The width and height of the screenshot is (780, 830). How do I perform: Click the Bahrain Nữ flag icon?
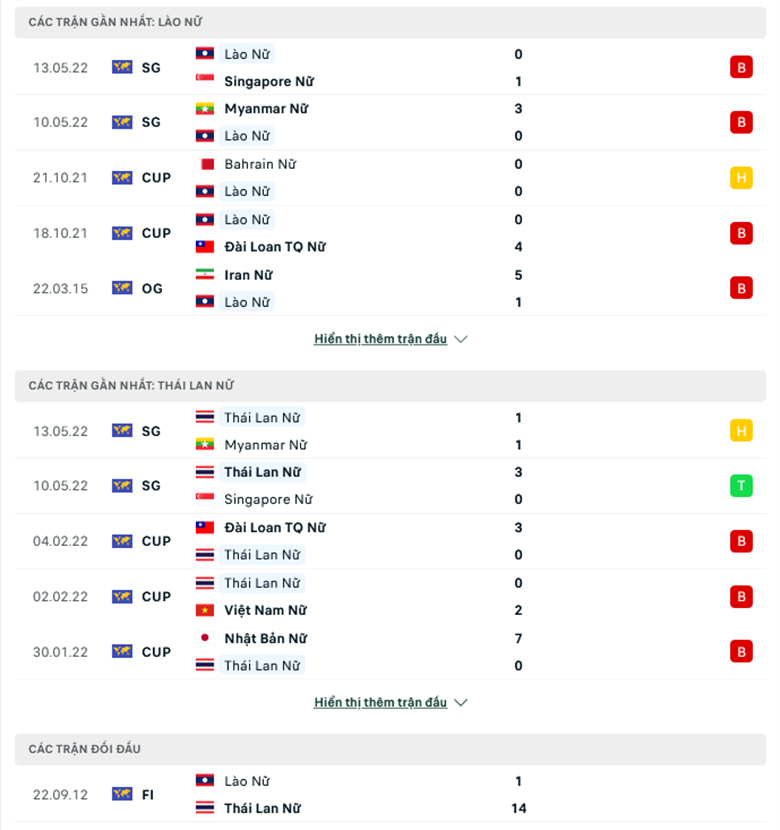(x=205, y=164)
